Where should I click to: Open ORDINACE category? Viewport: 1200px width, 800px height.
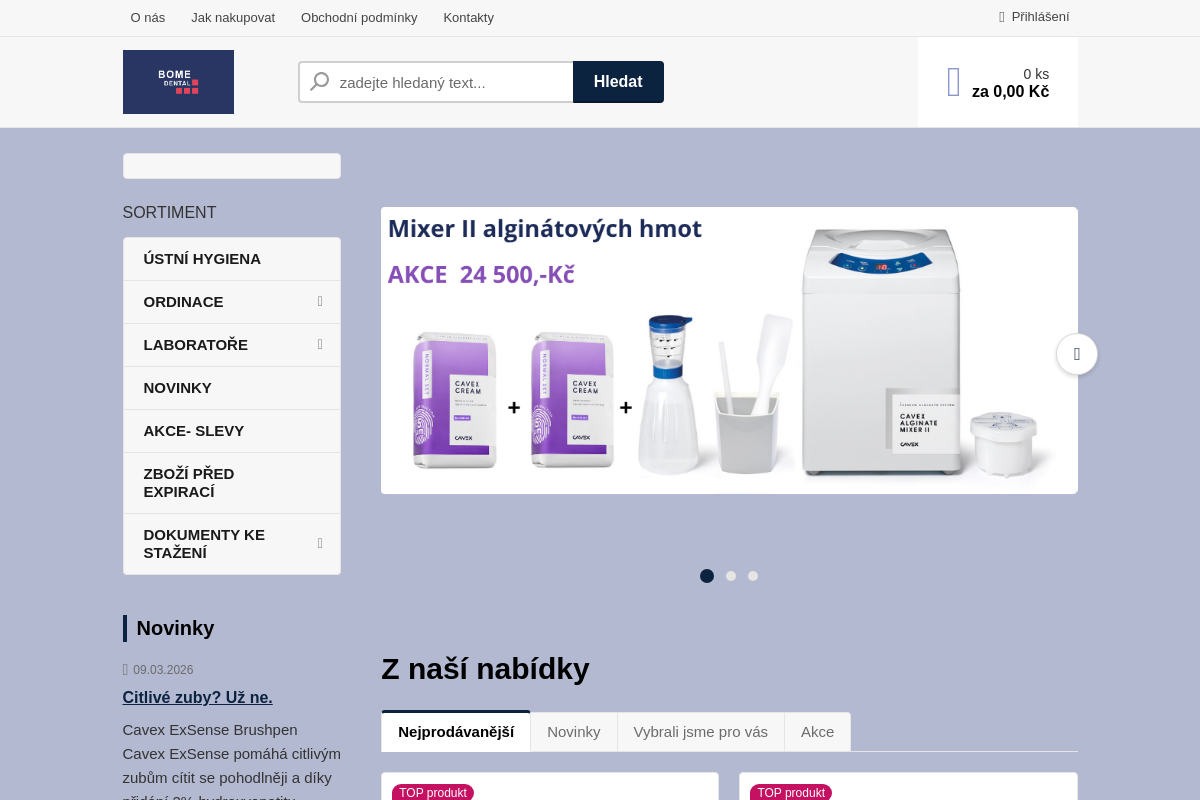[x=232, y=302]
